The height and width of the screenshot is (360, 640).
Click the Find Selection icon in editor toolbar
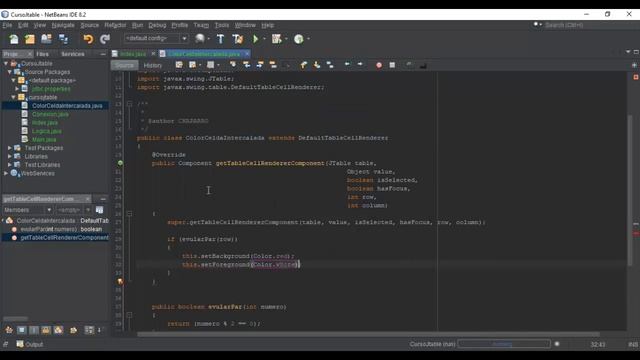coord(233,65)
